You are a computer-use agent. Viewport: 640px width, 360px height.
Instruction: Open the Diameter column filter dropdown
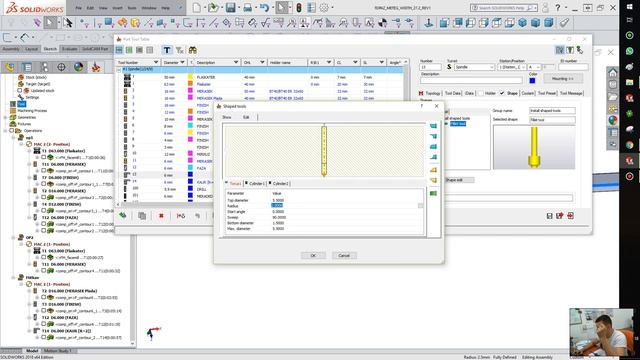182,62
